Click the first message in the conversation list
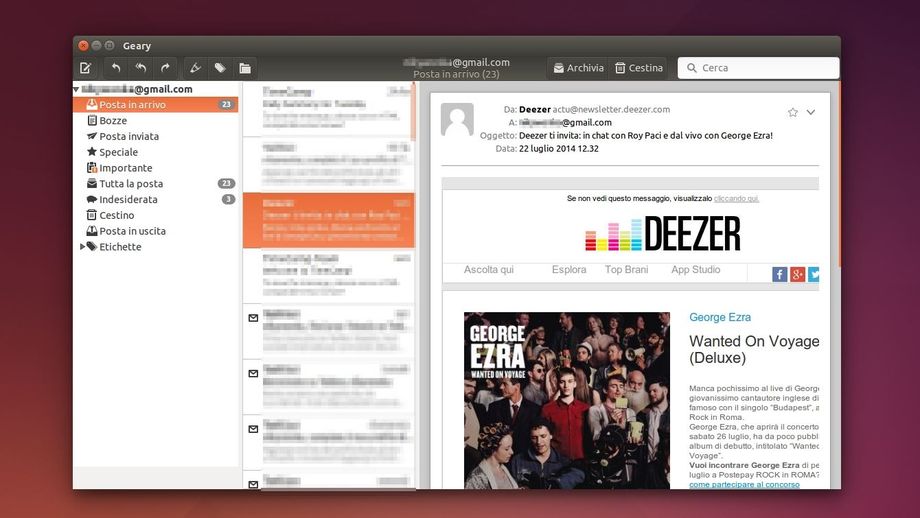This screenshot has height=518, width=920. pyautogui.click(x=329, y=109)
